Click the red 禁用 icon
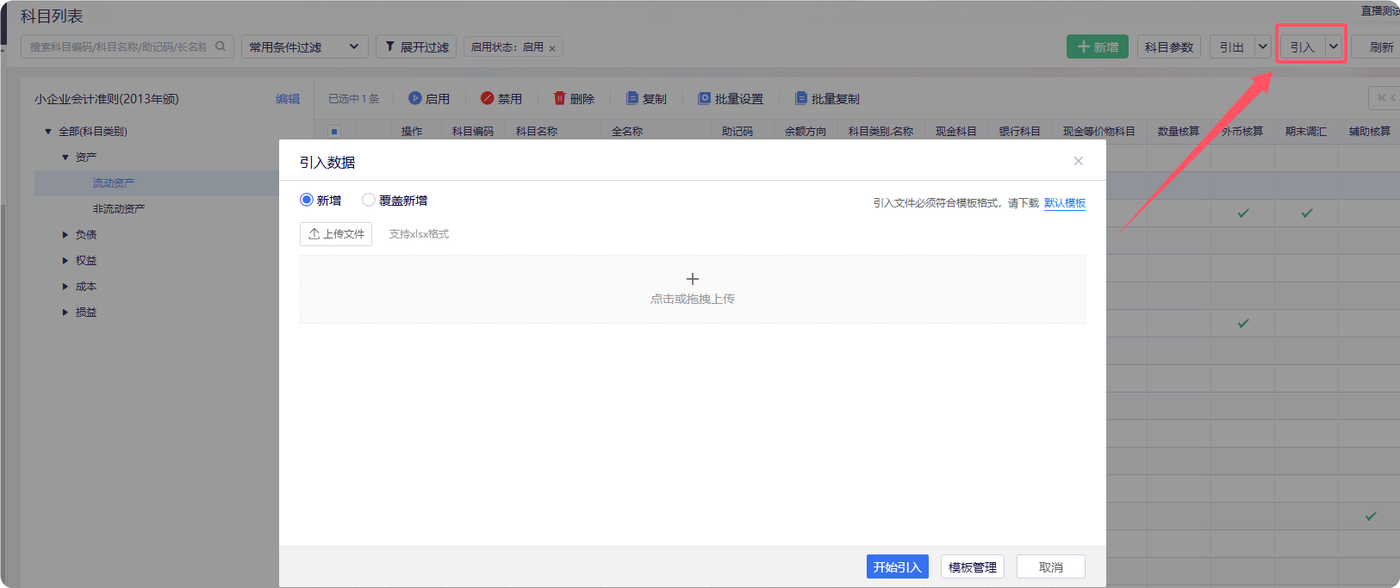1400x588 pixels. click(487, 98)
